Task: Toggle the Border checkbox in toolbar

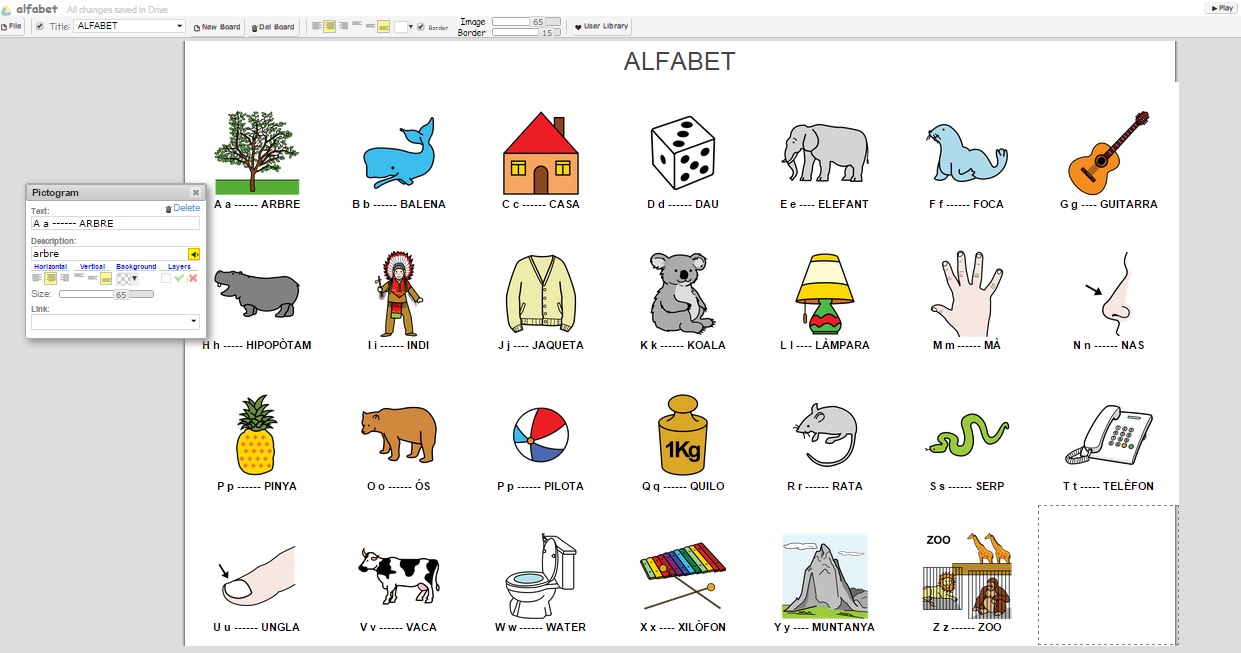Action: tap(421, 27)
